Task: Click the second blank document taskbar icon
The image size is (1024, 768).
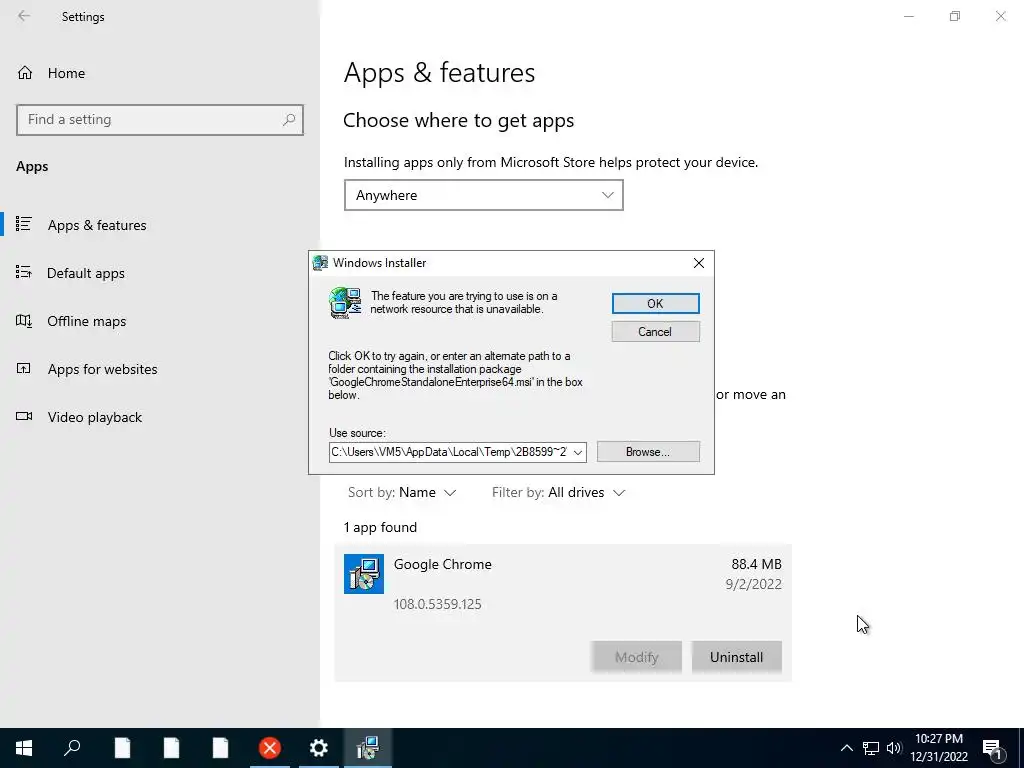Action: 171,748
